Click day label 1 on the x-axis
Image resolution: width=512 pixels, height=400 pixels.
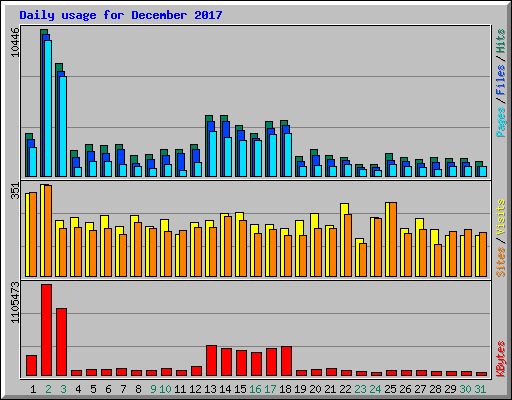(x=33, y=389)
